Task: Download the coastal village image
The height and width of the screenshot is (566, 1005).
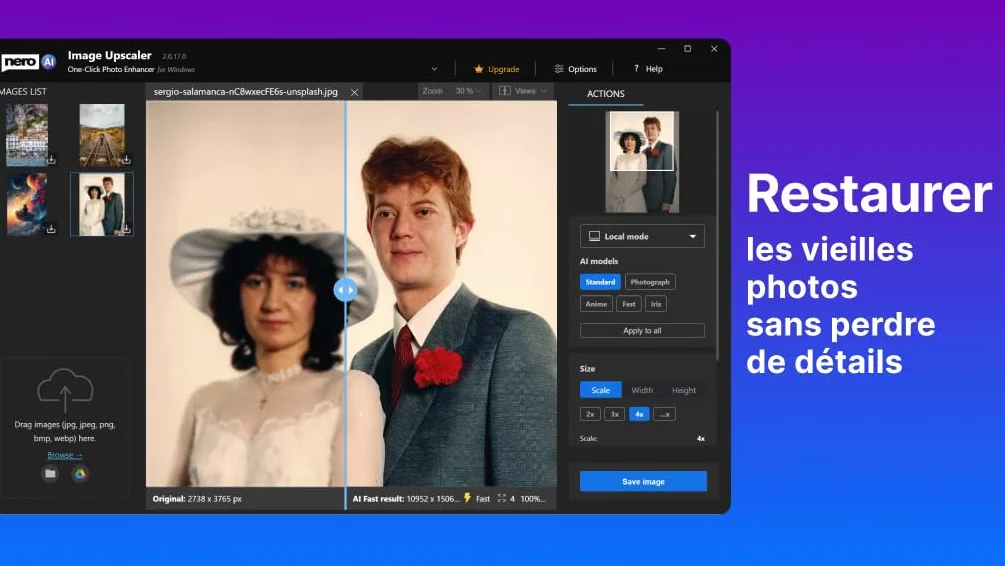Action: [51, 159]
